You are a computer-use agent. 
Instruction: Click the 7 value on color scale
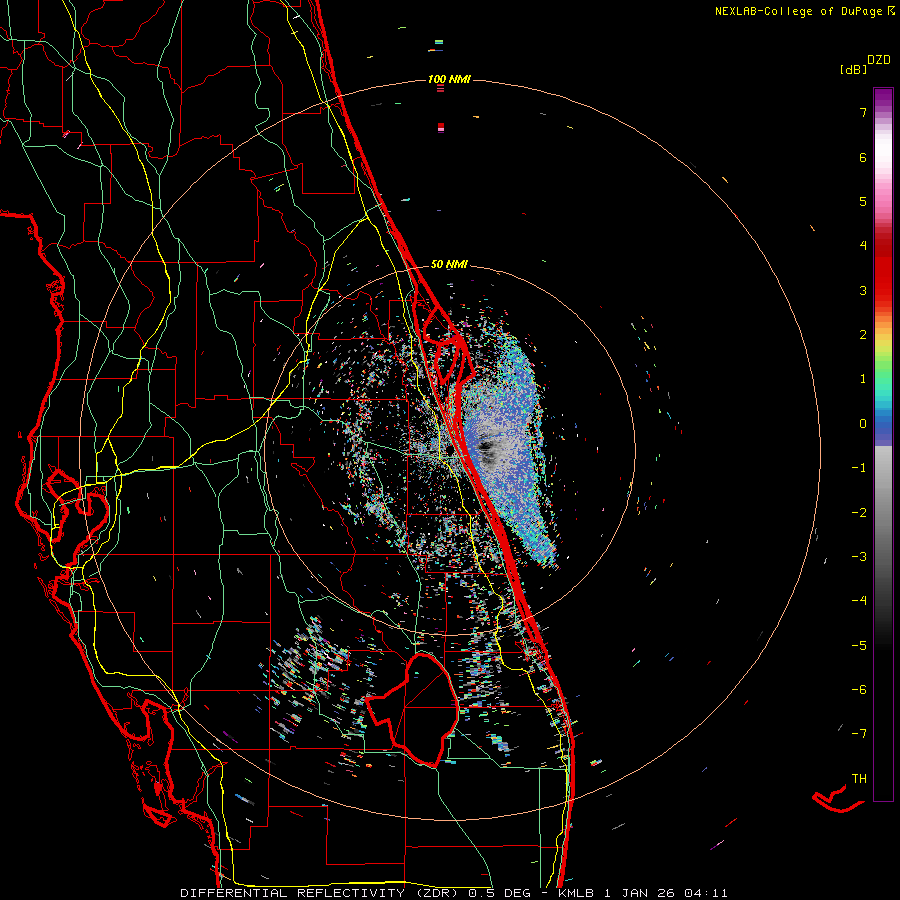click(863, 112)
